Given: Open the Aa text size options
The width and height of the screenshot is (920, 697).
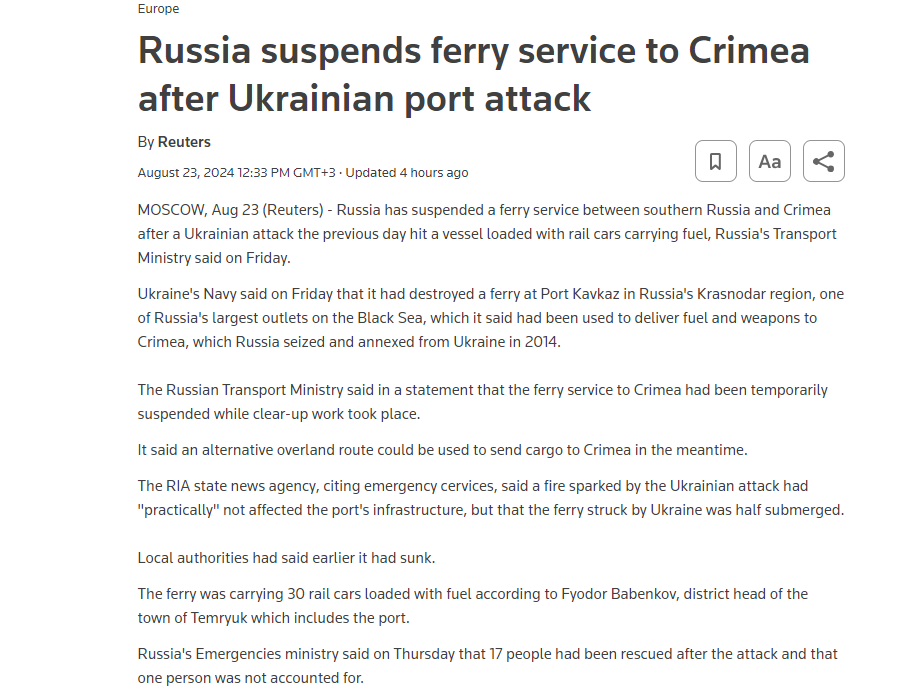Looking at the screenshot, I should tap(769, 161).
